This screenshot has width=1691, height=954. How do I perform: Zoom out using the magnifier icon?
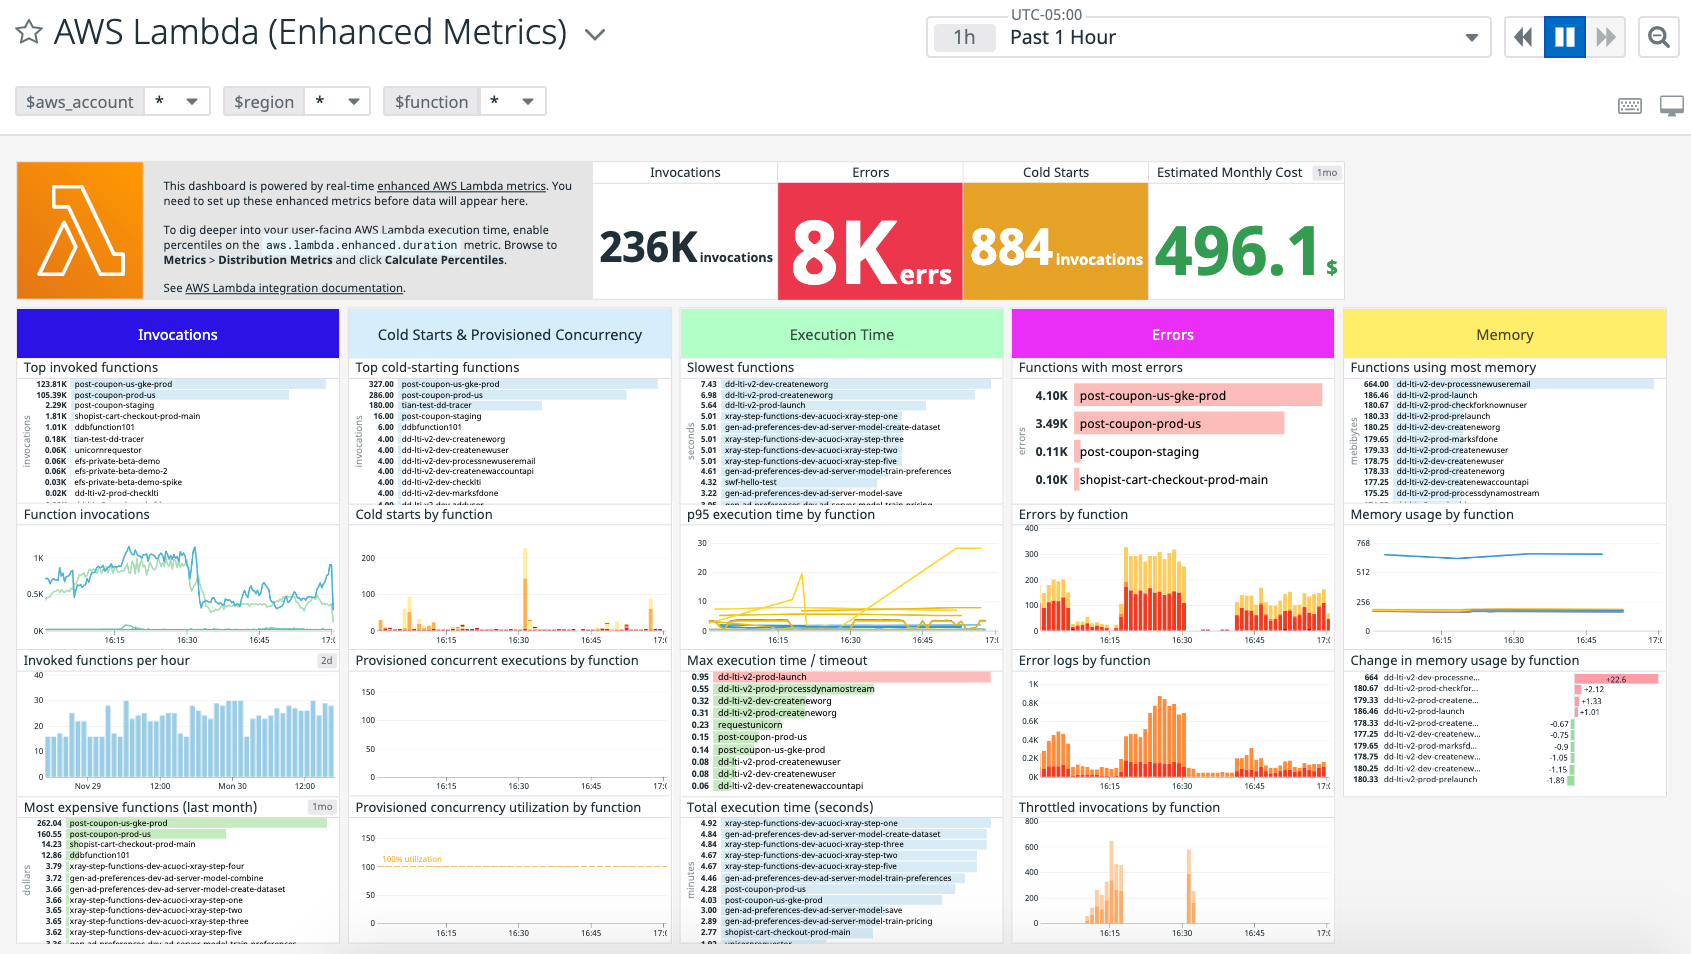coord(1658,36)
